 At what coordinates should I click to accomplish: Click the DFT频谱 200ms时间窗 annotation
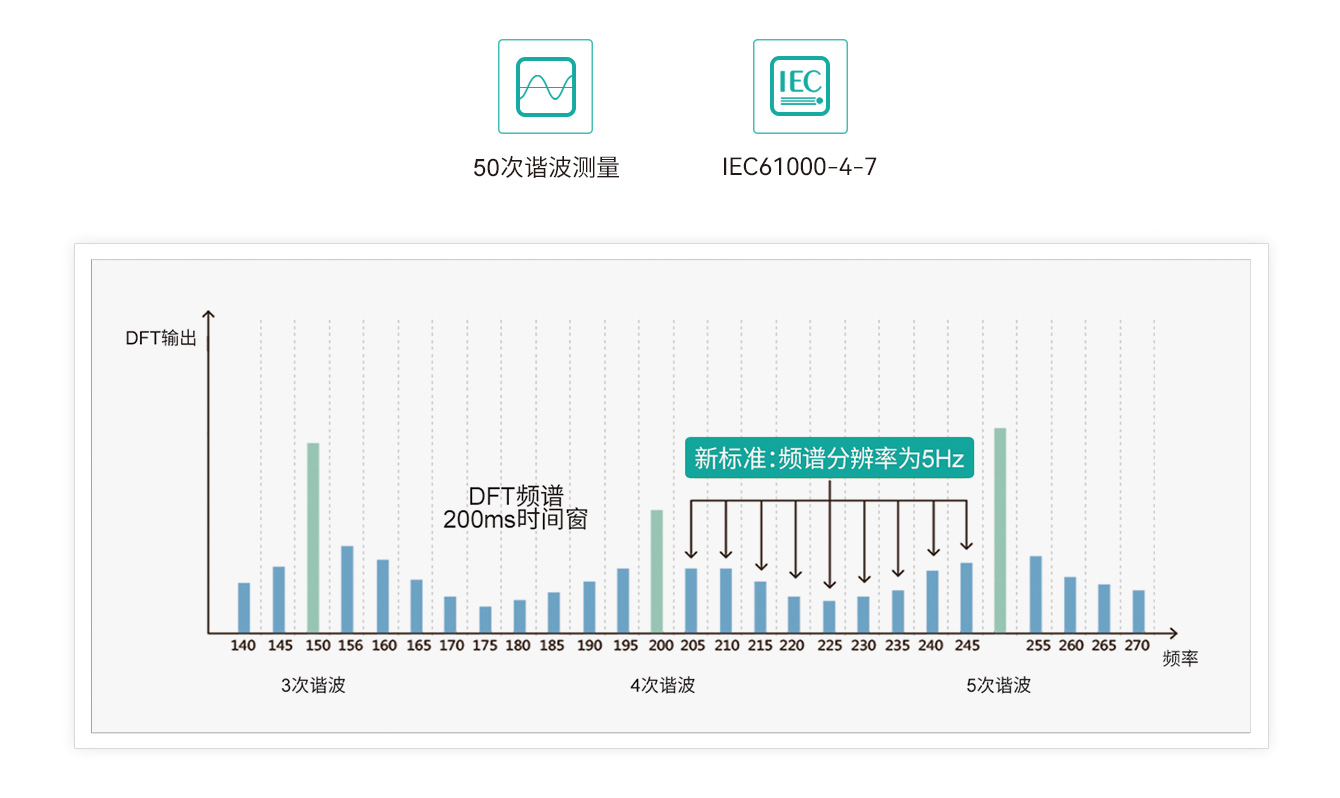(515, 508)
